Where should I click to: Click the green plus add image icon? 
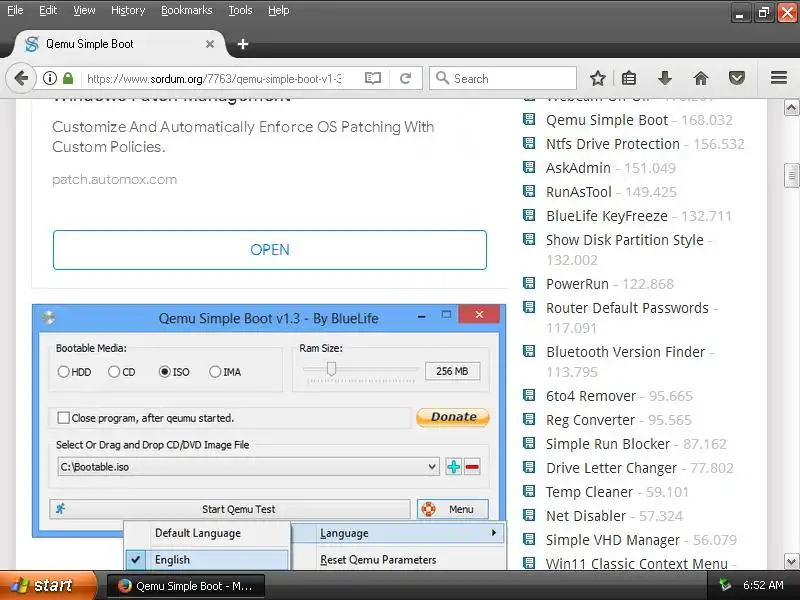click(453, 467)
